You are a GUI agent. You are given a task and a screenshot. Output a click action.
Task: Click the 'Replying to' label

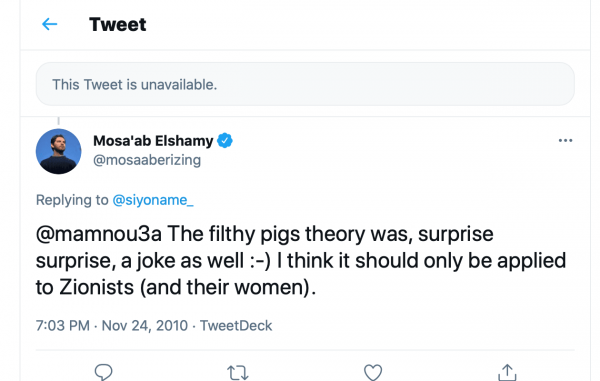pos(72,200)
